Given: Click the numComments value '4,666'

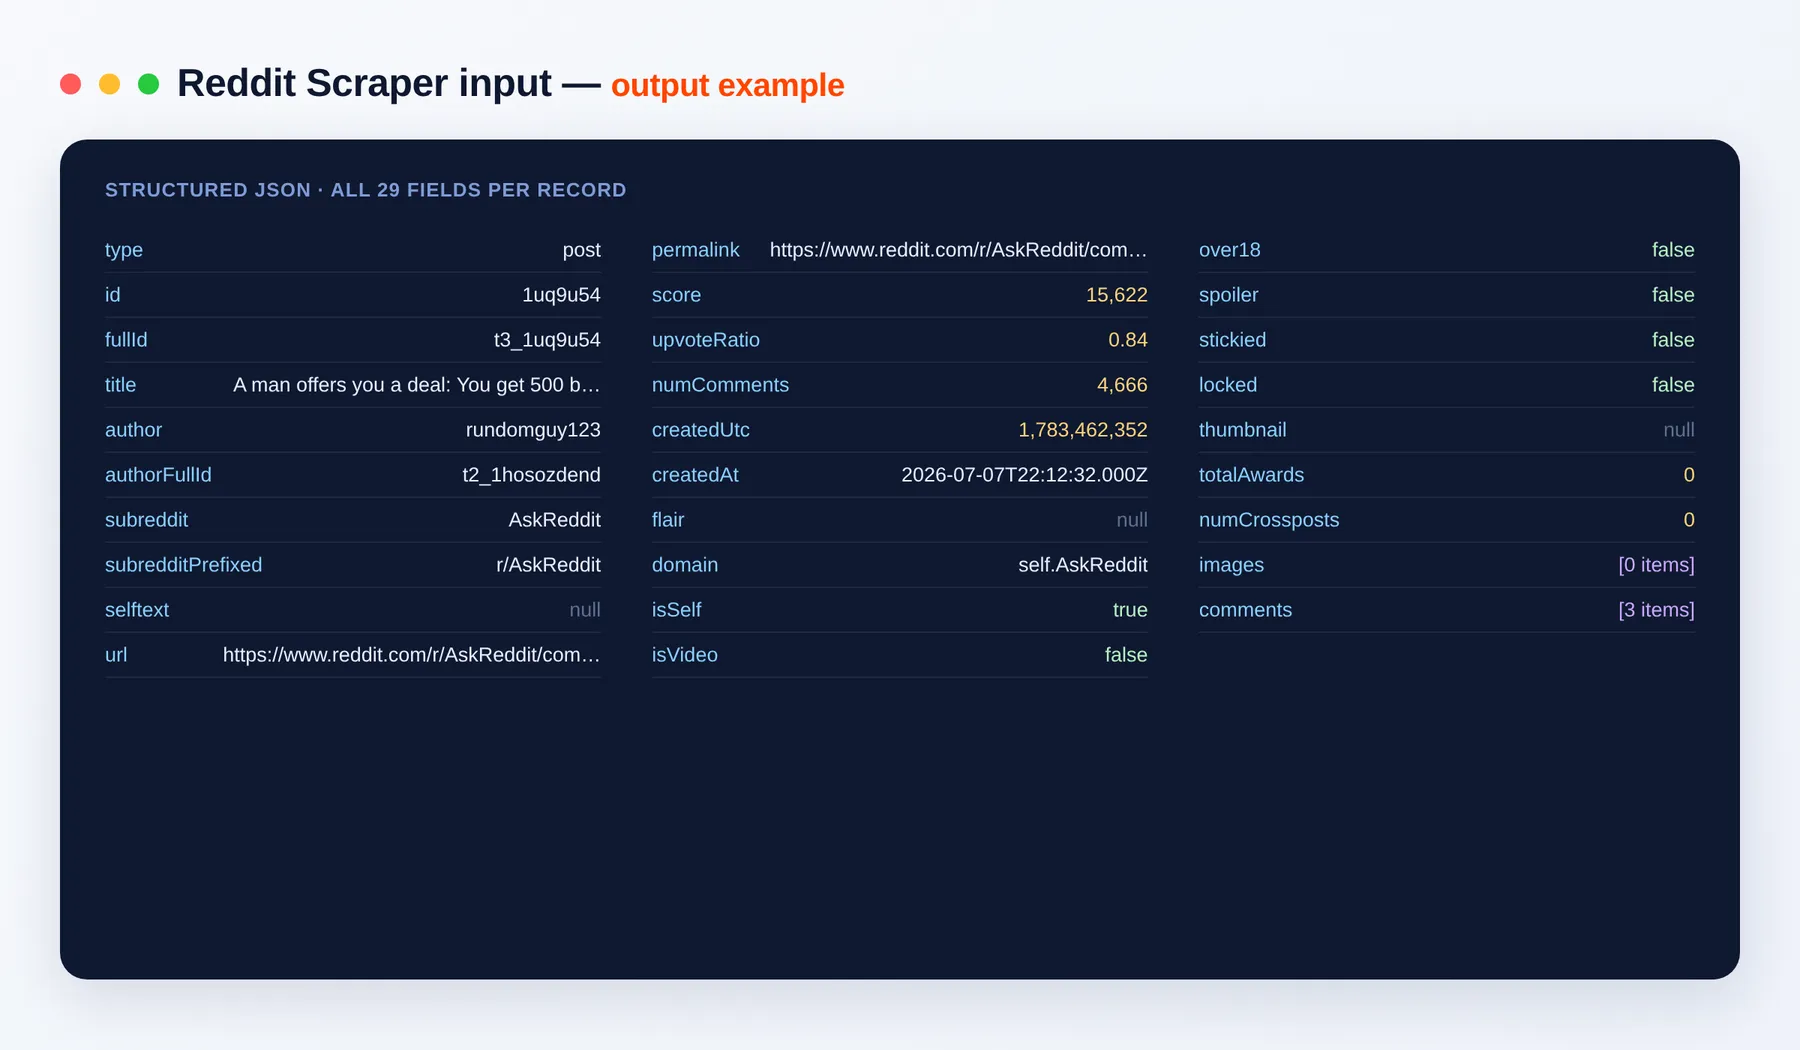Looking at the screenshot, I should [1122, 385].
